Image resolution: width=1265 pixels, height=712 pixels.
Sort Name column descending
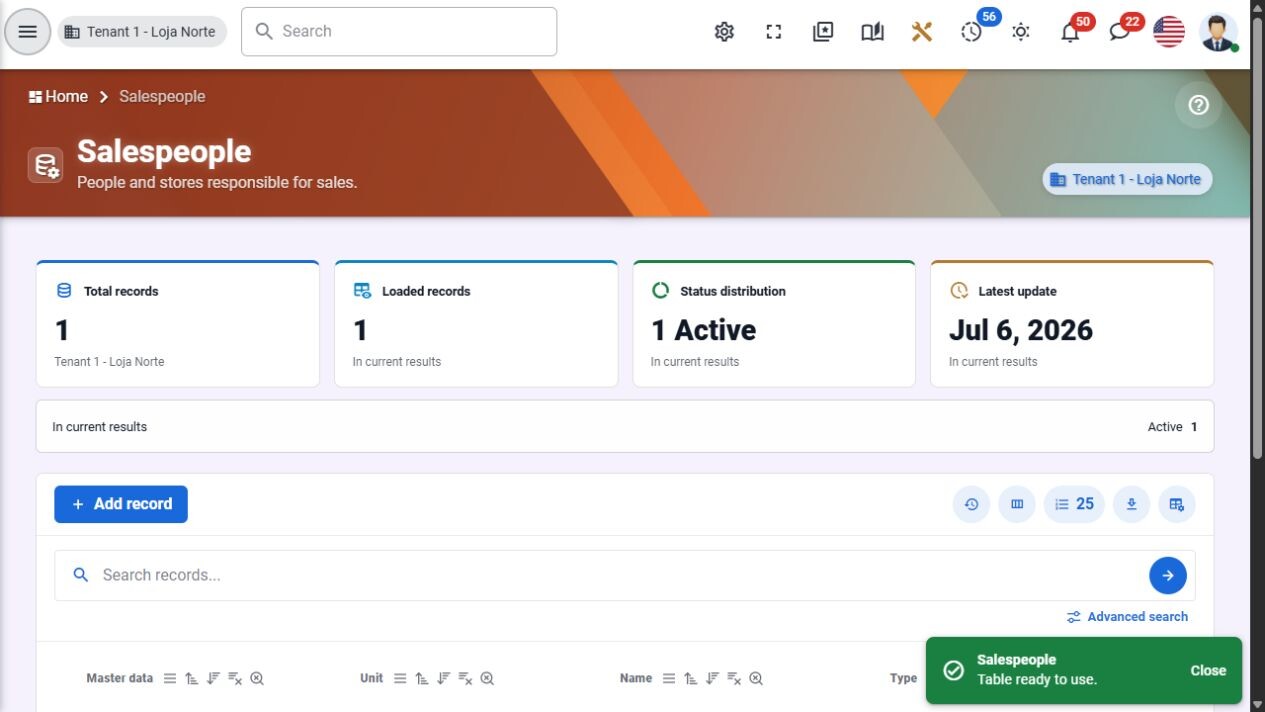[x=712, y=678]
